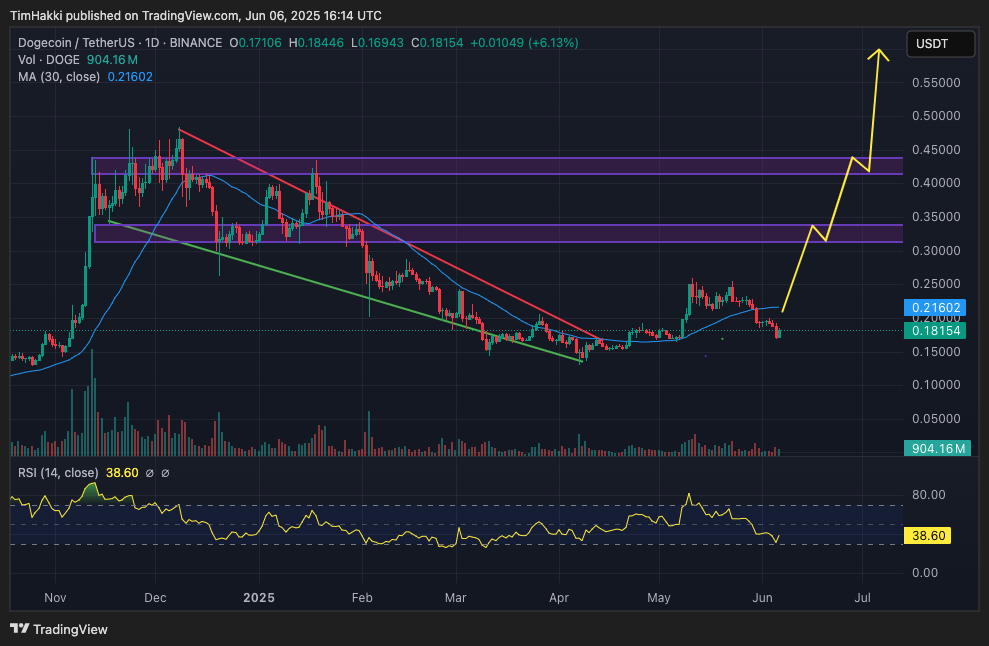Click the 2025 label on the time axis
Screen dimensions: 989x646
tap(259, 596)
